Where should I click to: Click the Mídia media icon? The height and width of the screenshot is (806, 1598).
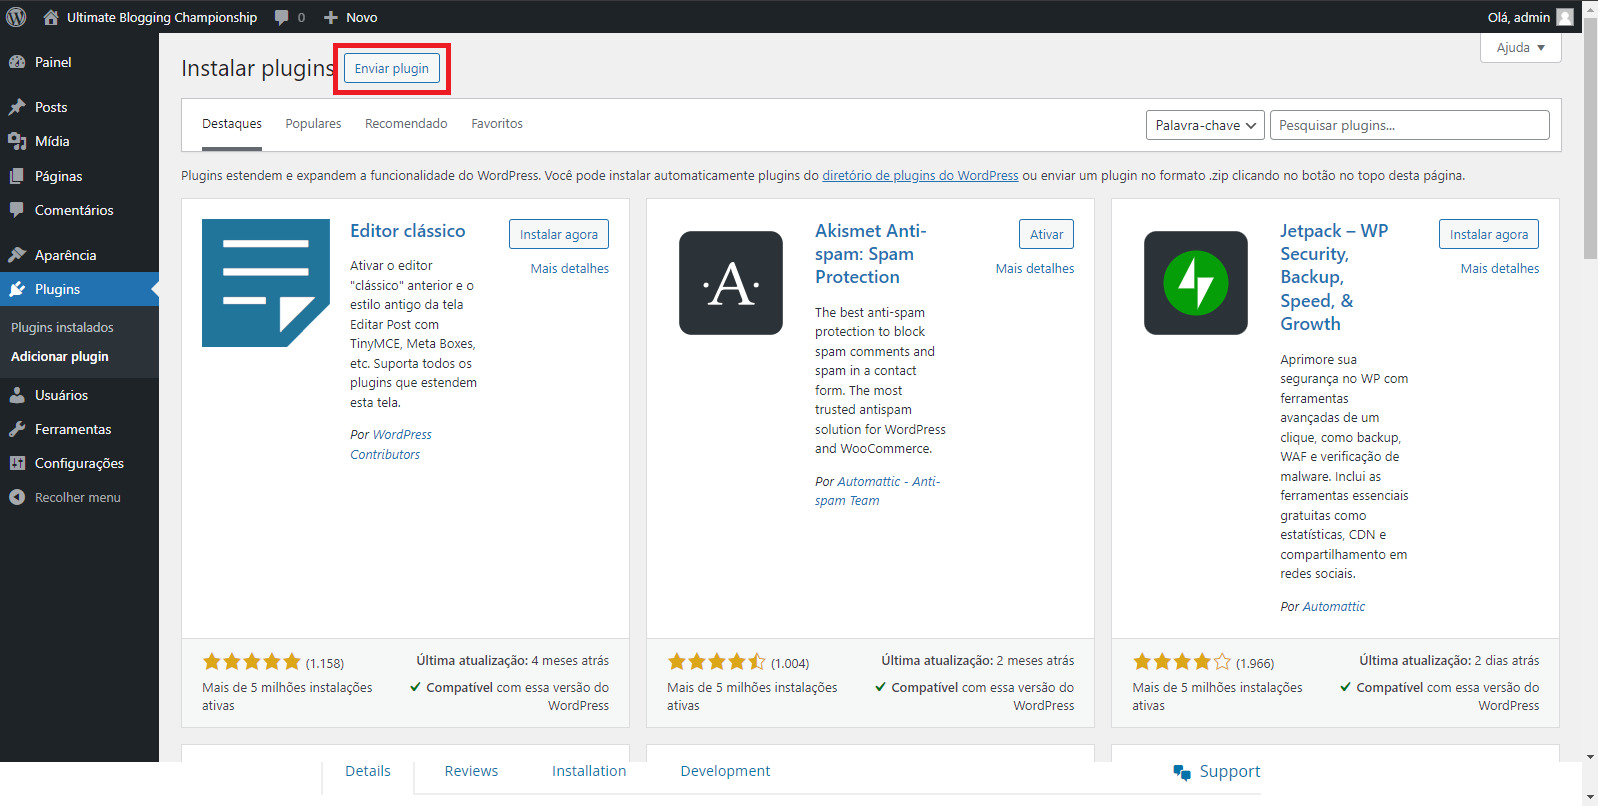pyautogui.click(x=17, y=141)
